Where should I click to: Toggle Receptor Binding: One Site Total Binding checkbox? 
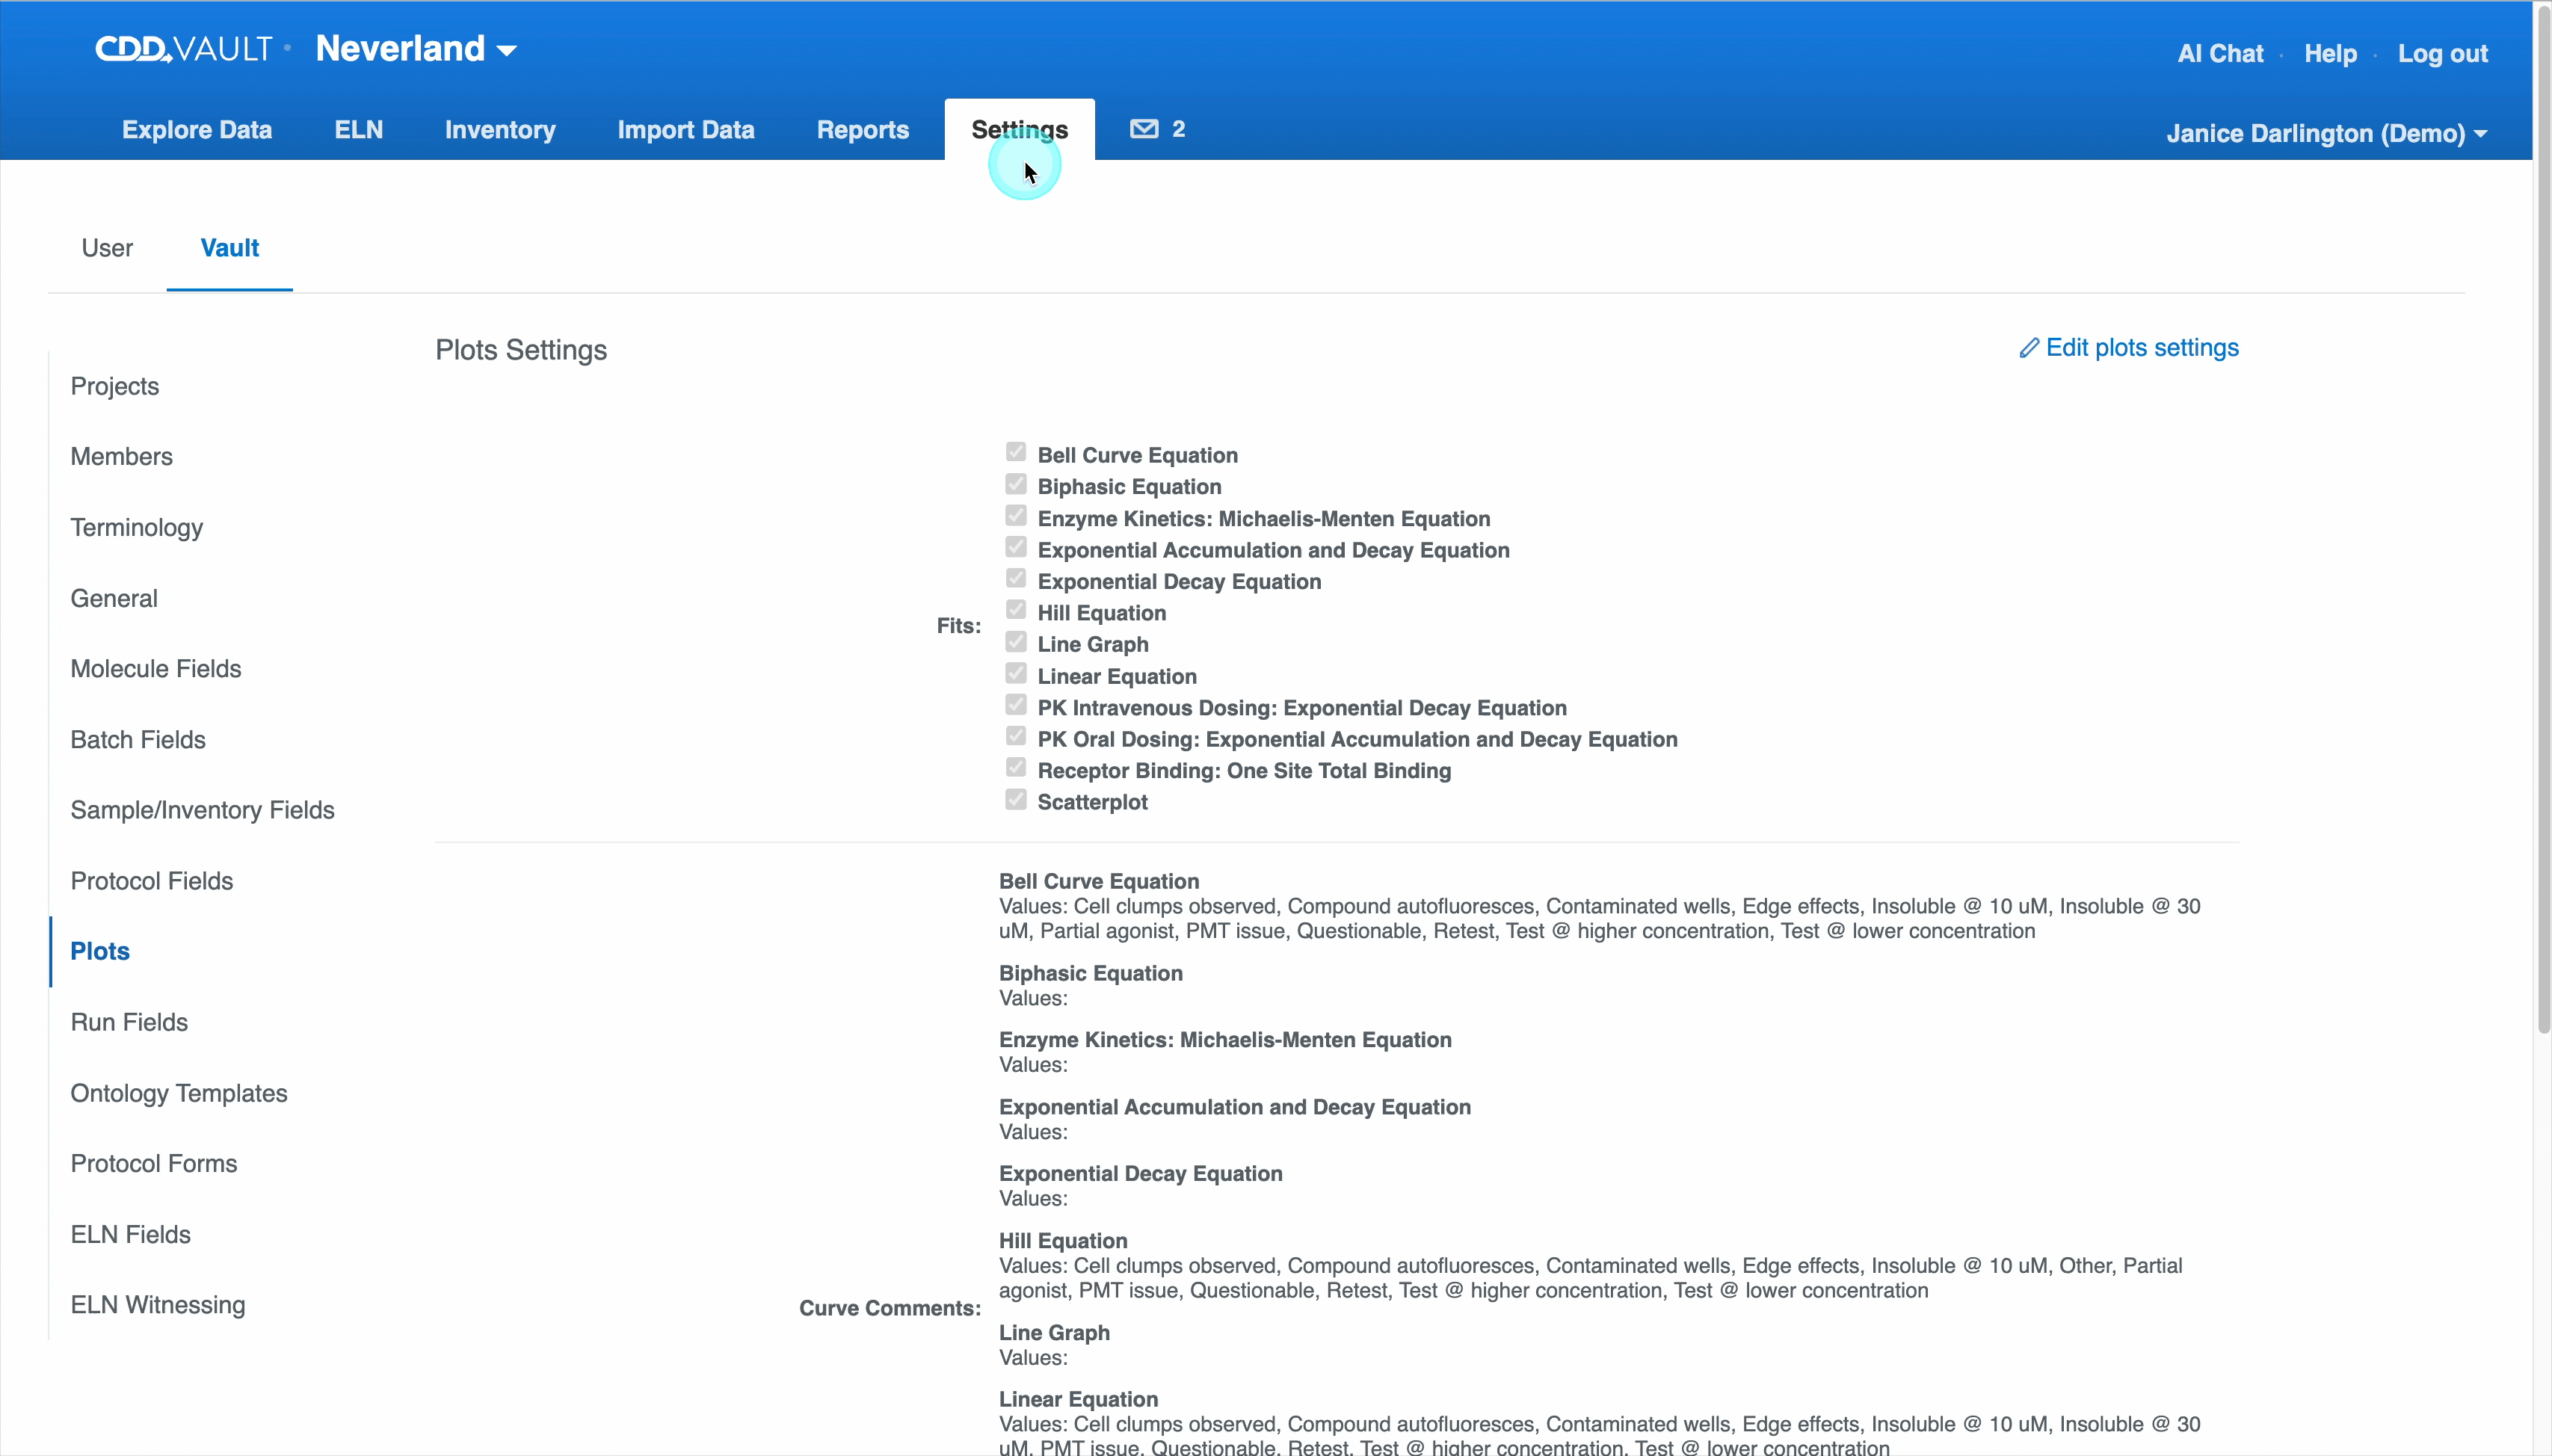[x=1016, y=768]
